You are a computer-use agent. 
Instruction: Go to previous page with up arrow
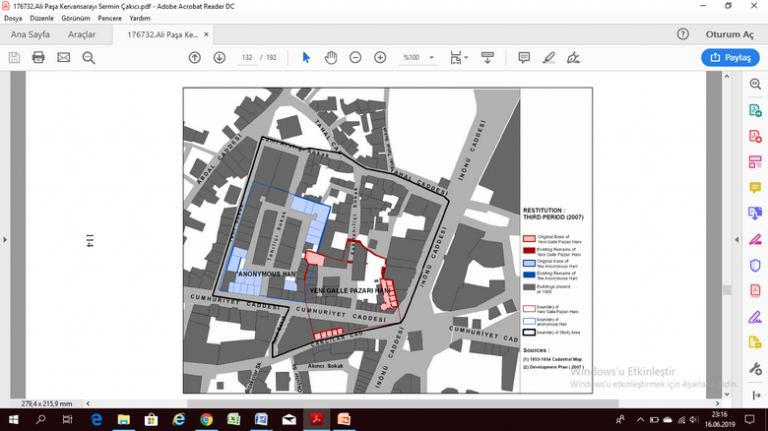195,57
